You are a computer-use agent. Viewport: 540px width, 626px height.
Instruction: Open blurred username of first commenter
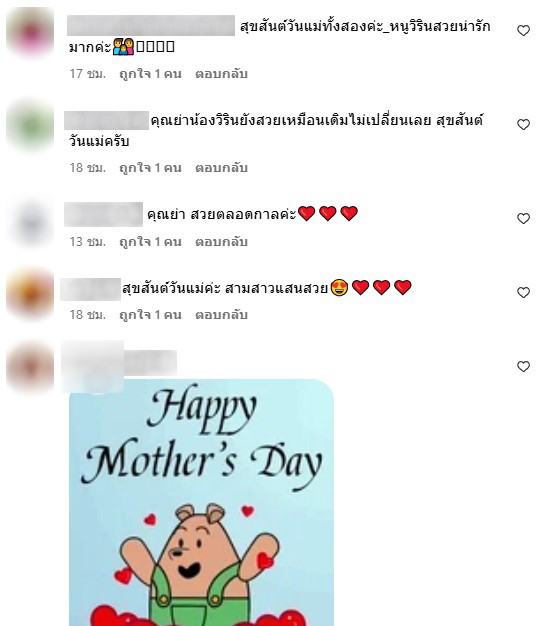151,26
